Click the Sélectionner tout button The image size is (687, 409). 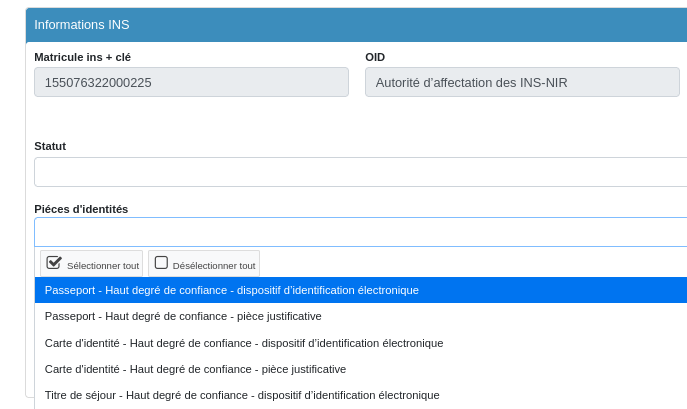(x=92, y=263)
